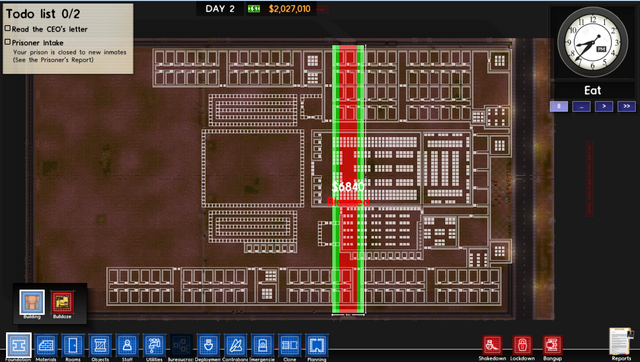Screen dimensions: 640x362
Task: Open the Utilities menu icon
Action: [x=154, y=345]
